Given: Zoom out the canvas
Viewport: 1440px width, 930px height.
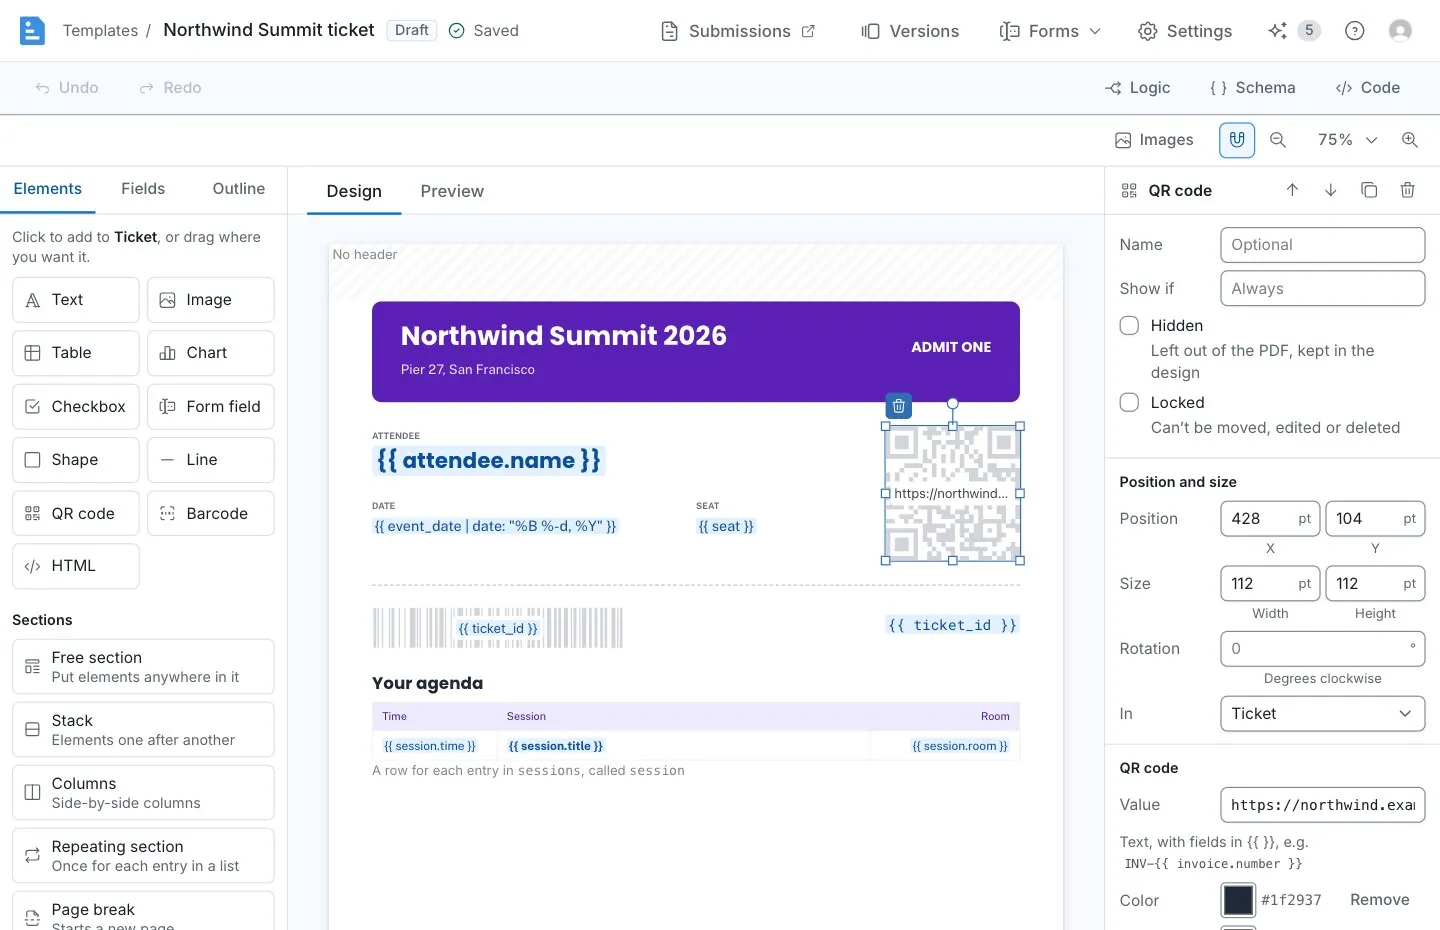Looking at the screenshot, I should 1278,140.
